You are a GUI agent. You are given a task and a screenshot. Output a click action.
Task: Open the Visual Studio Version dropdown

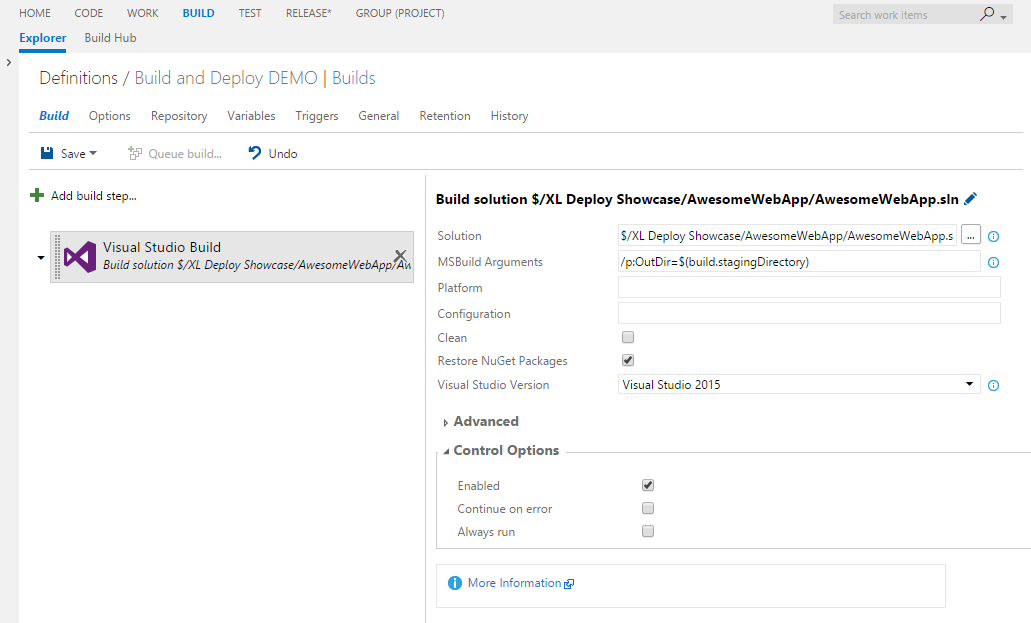coord(969,384)
